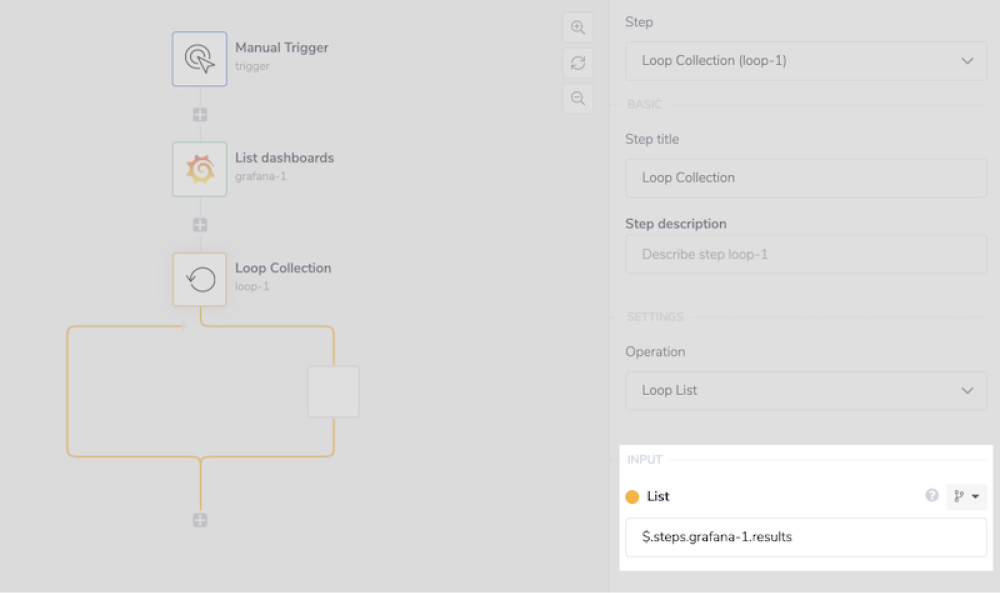Screen dimensions: 1000x593
Task: Click the Manual Trigger node icon
Action: click(x=199, y=58)
